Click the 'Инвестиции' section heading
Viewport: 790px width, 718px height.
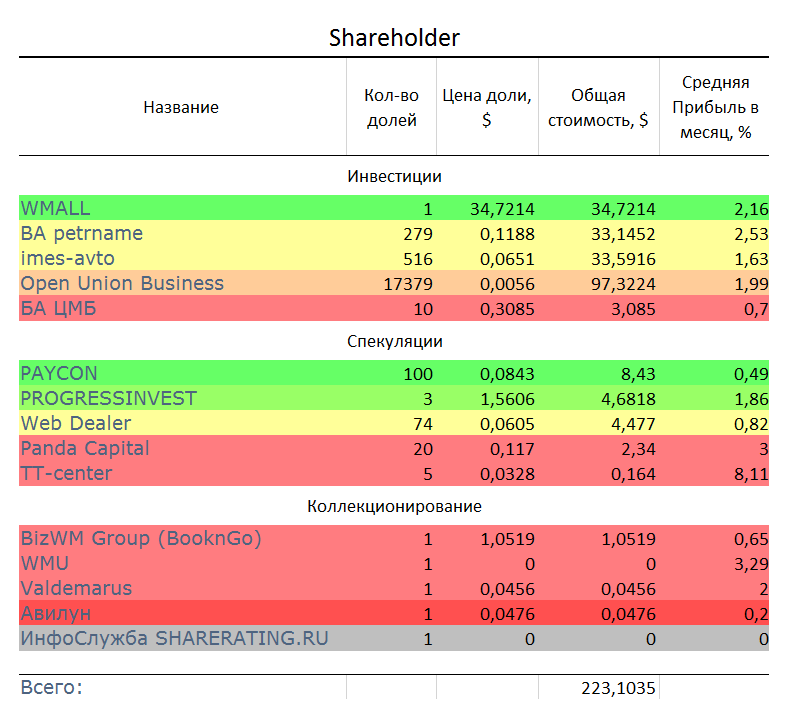(x=394, y=177)
